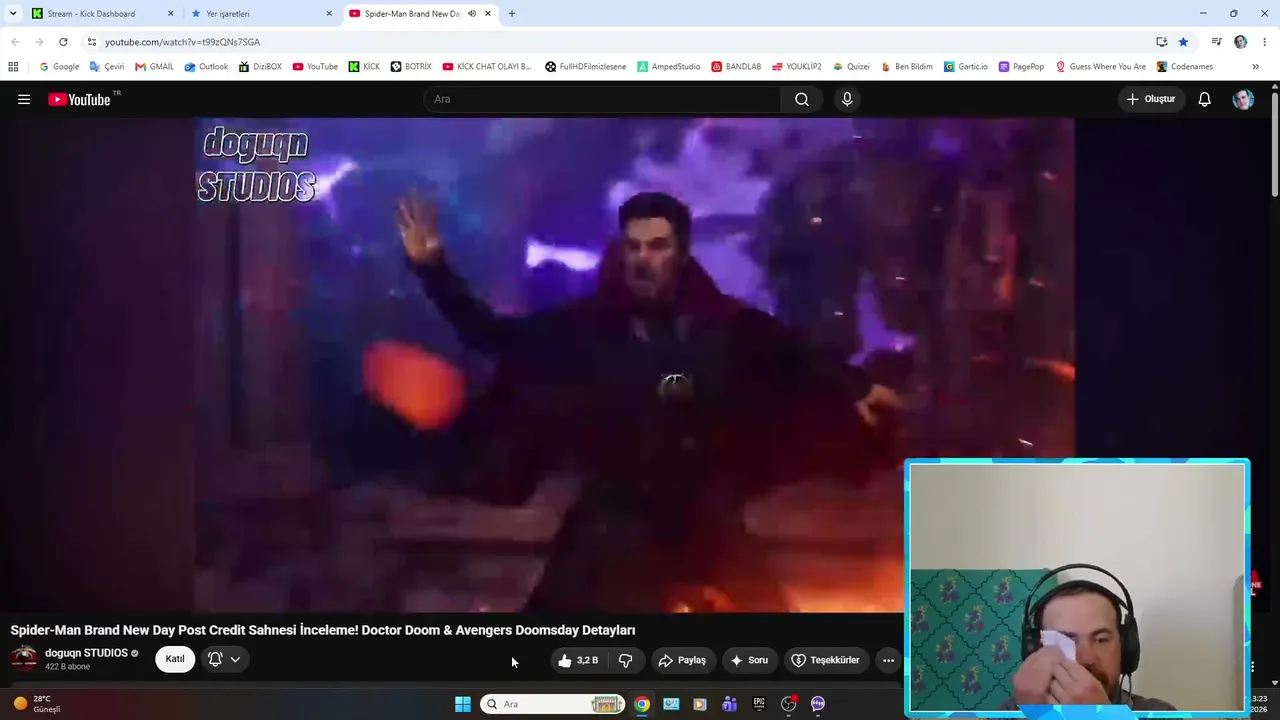Screen dimensions: 1280x720
Task: Open the KİCK bookmark
Action: pyautogui.click(x=364, y=67)
